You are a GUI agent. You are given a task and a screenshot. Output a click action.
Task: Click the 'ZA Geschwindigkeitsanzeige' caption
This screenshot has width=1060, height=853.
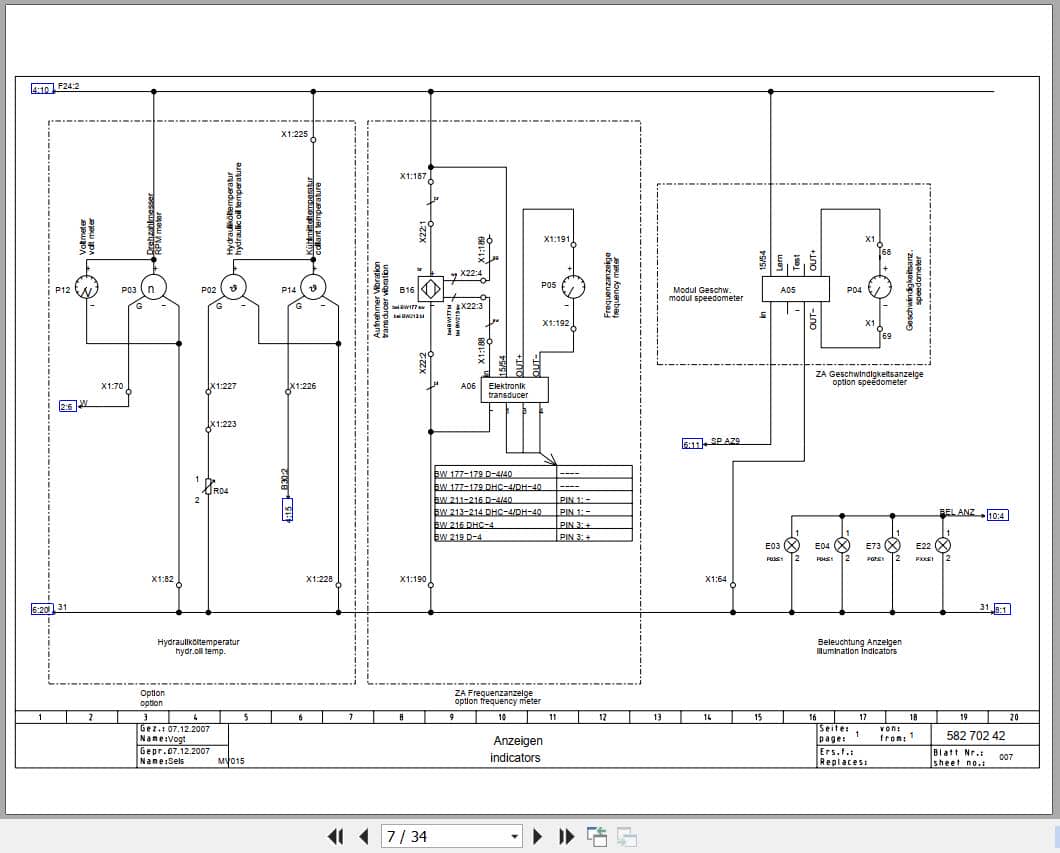point(869,374)
